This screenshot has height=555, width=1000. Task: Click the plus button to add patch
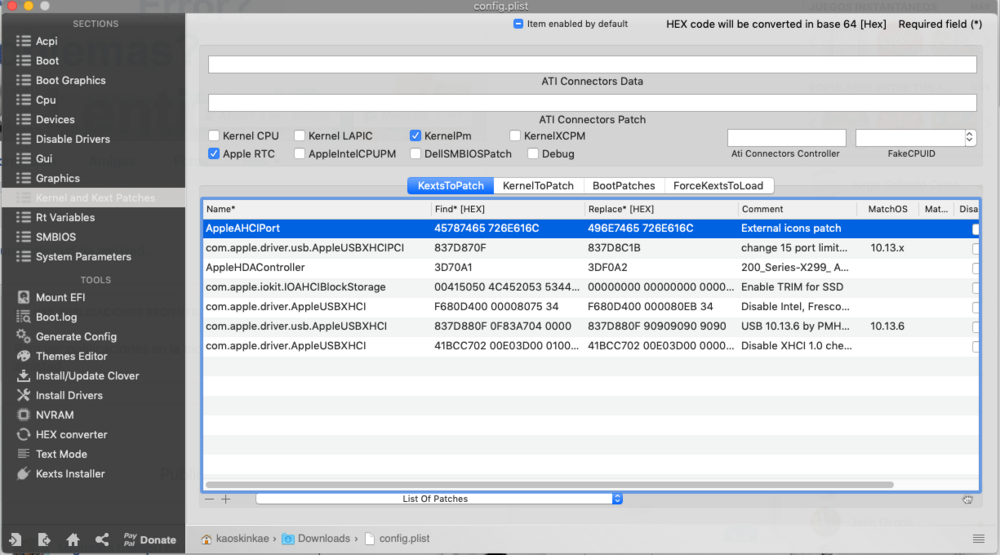point(226,498)
